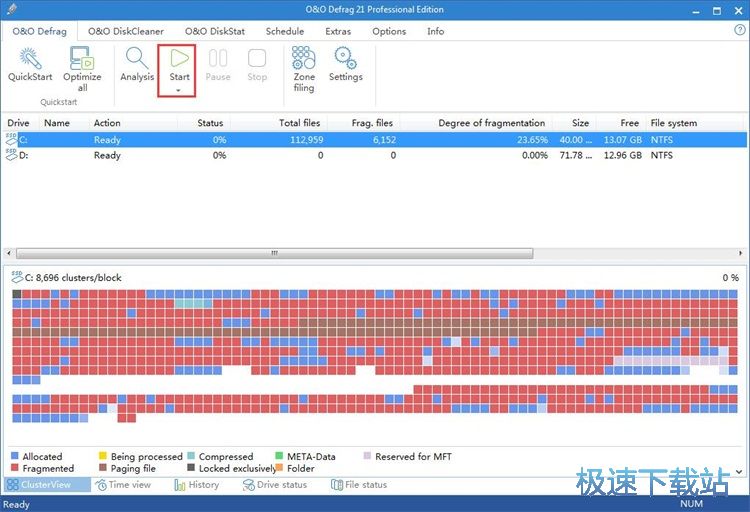Open the Schedule tab
750x512 pixels.
click(x=285, y=31)
